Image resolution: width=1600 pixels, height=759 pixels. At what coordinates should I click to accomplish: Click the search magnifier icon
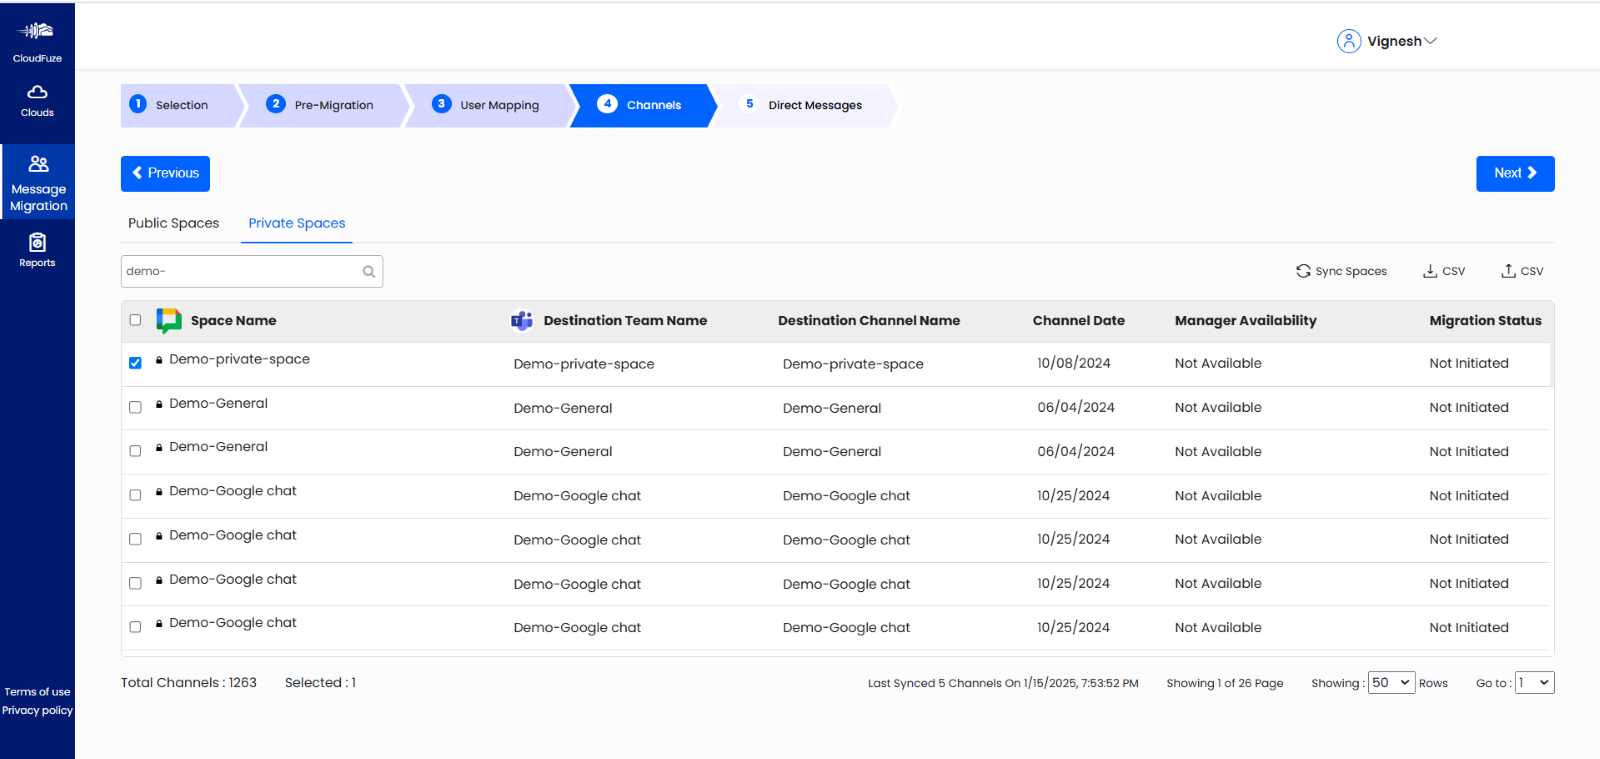pos(369,272)
